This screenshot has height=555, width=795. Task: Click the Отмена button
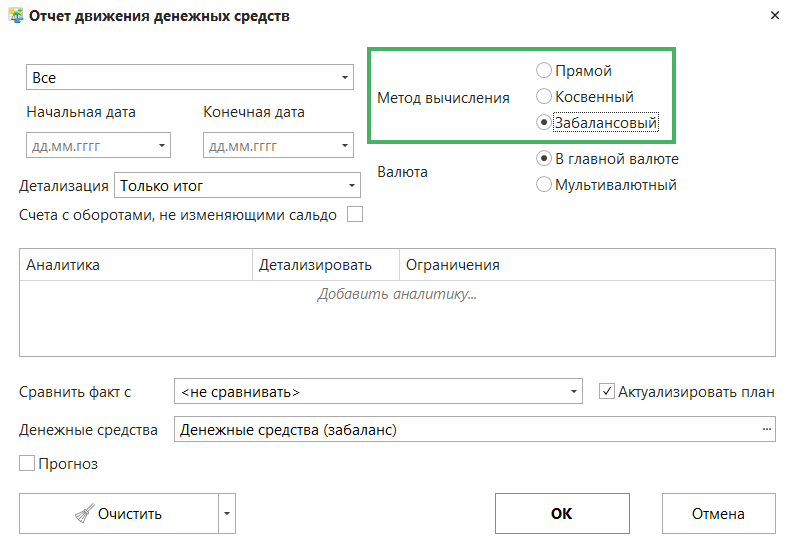point(718,514)
